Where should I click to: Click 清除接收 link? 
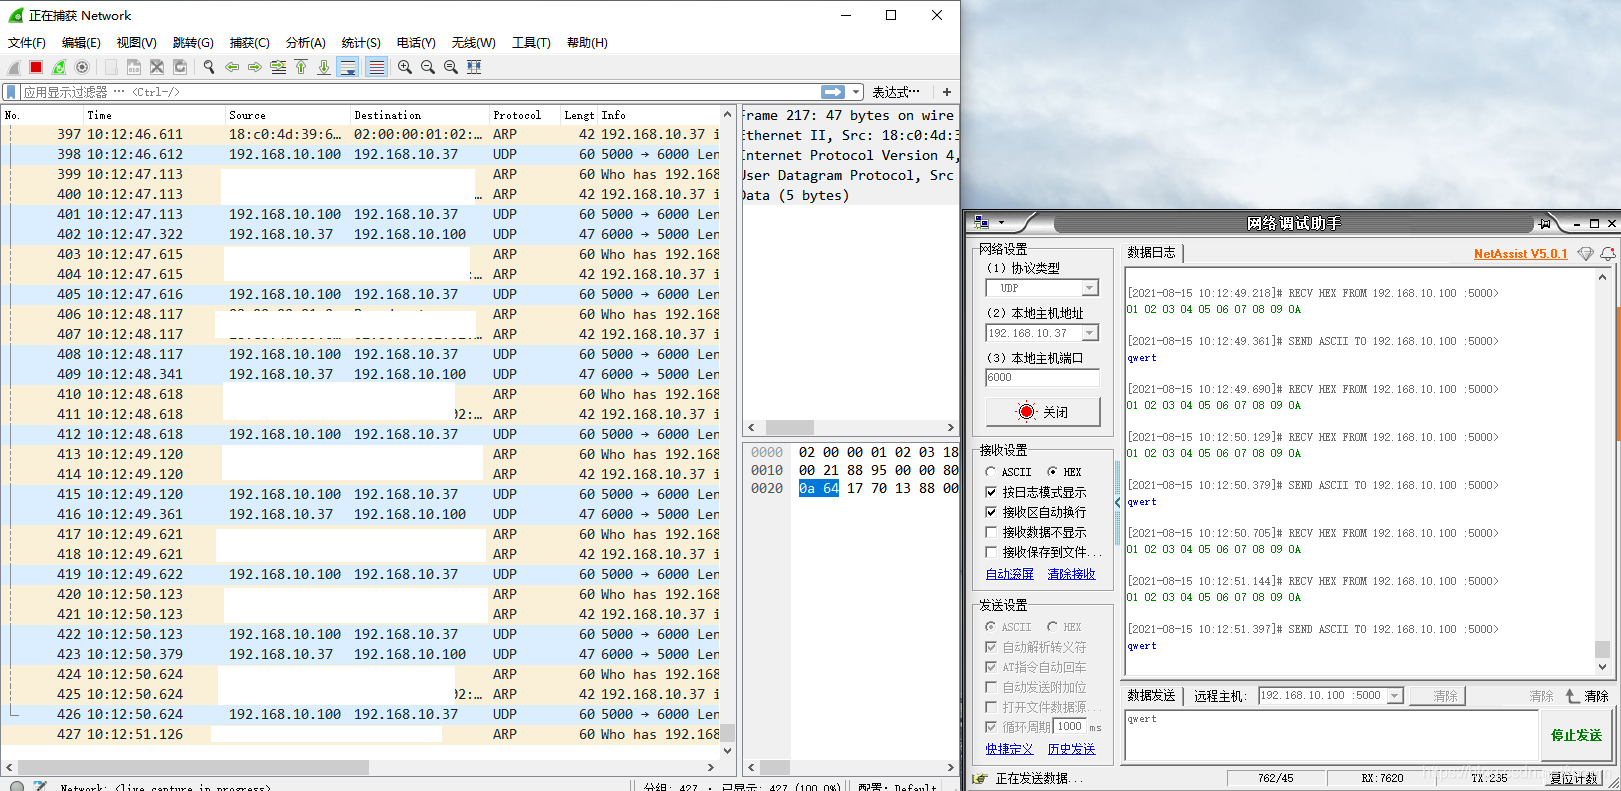(x=1071, y=574)
